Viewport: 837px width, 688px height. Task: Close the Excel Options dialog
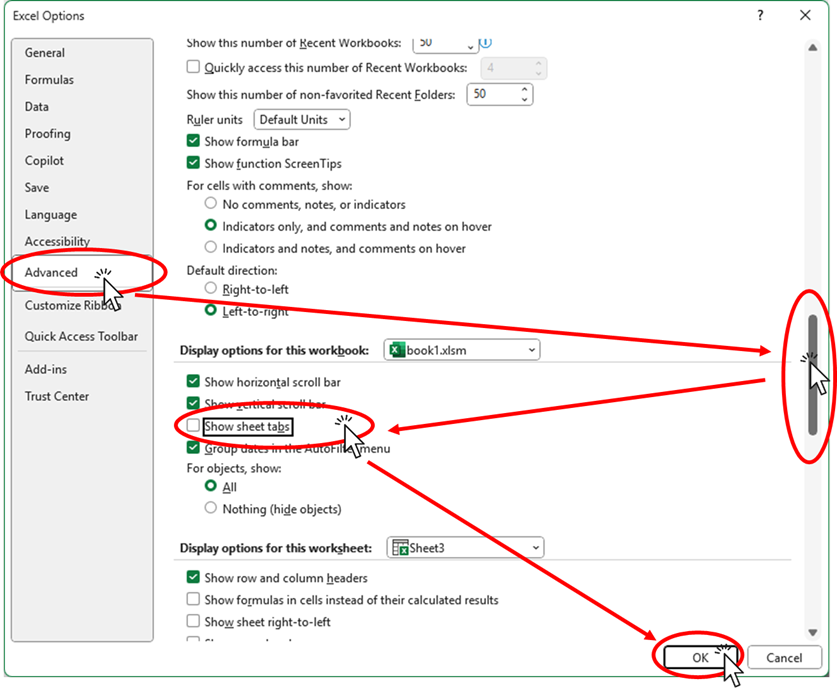tap(805, 15)
